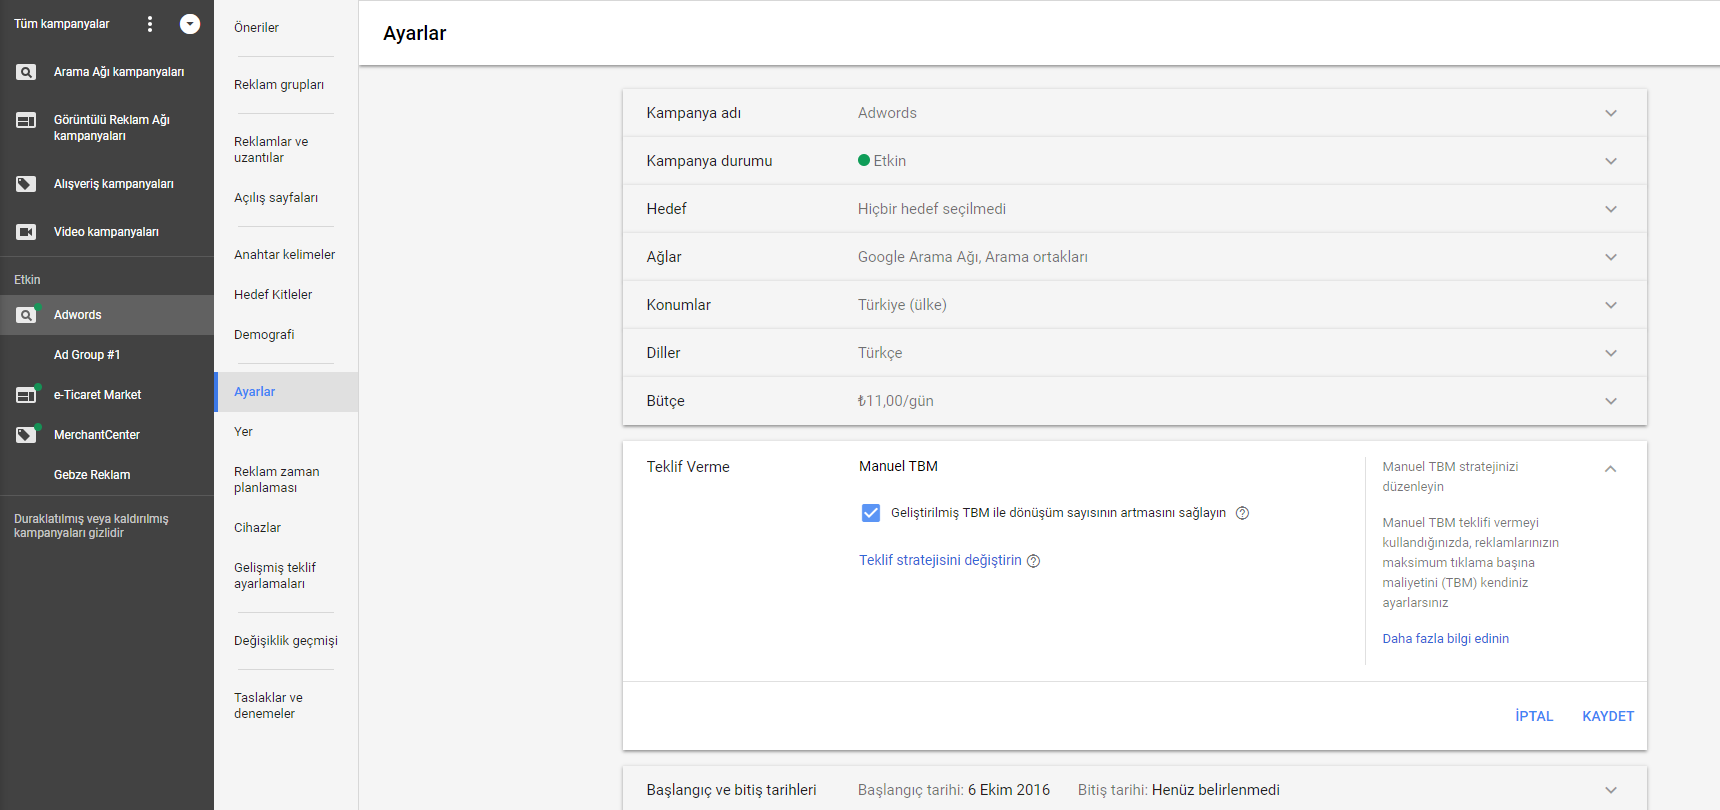Viewport: 1720px width, 810px height.
Task: Select Cihazlar from the navigation menu
Action: click(x=258, y=528)
